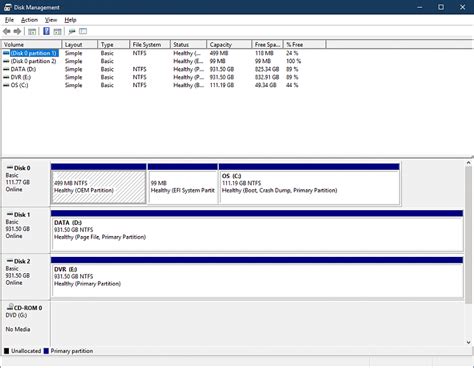Sort by the Volume column header
Image resolution: width=474 pixels, height=368 pixels.
click(x=32, y=44)
